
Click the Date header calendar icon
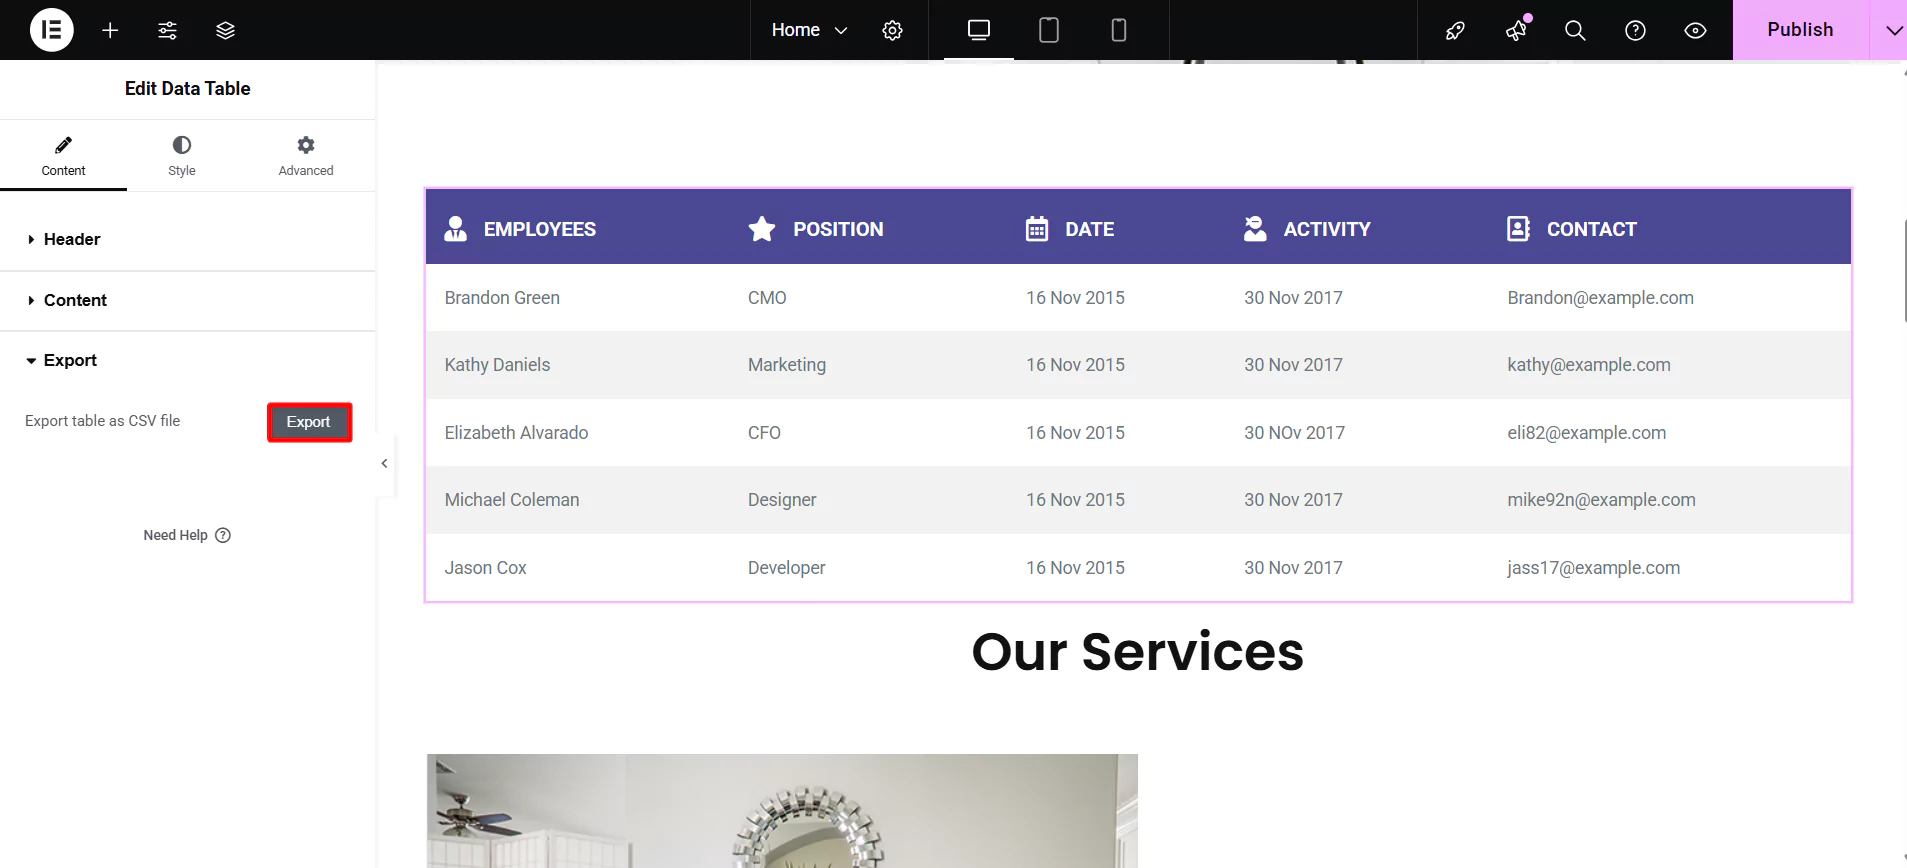pyautogui.click(x=1037, y=229)
